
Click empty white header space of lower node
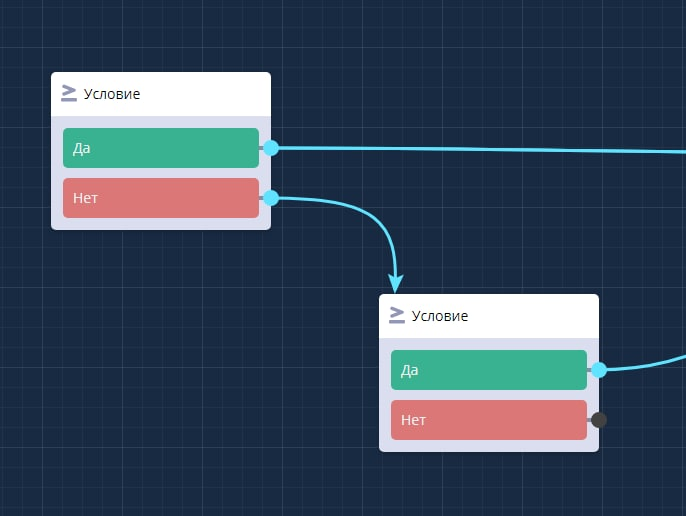pos(540,316)
